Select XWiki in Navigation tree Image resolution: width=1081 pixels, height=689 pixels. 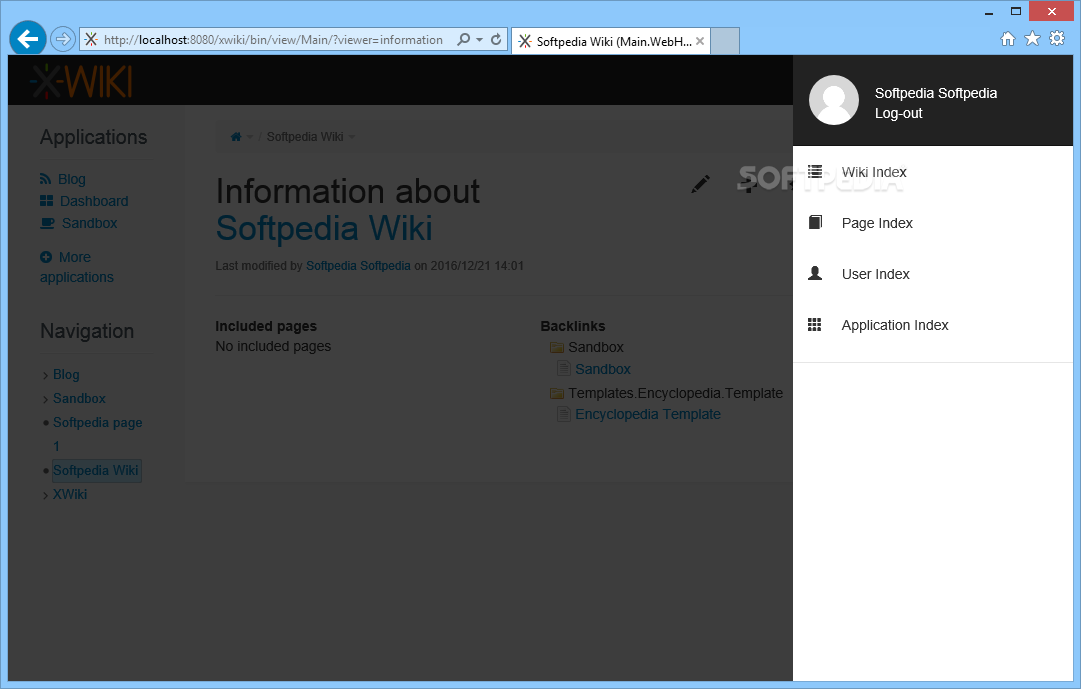(x=70, y=495)
